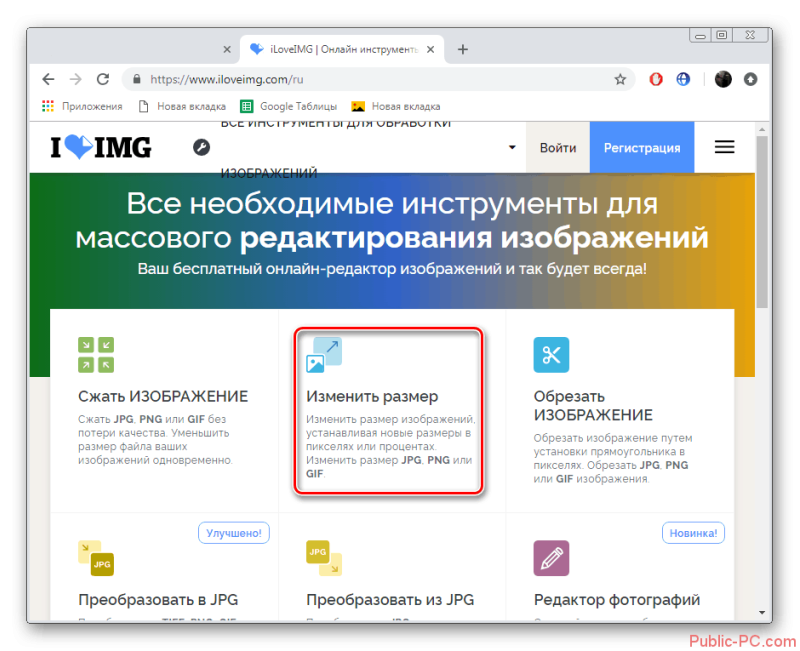The image size is (800, 651).
Task: Click the Приложения bookmarks label
Action: (92, 106)
